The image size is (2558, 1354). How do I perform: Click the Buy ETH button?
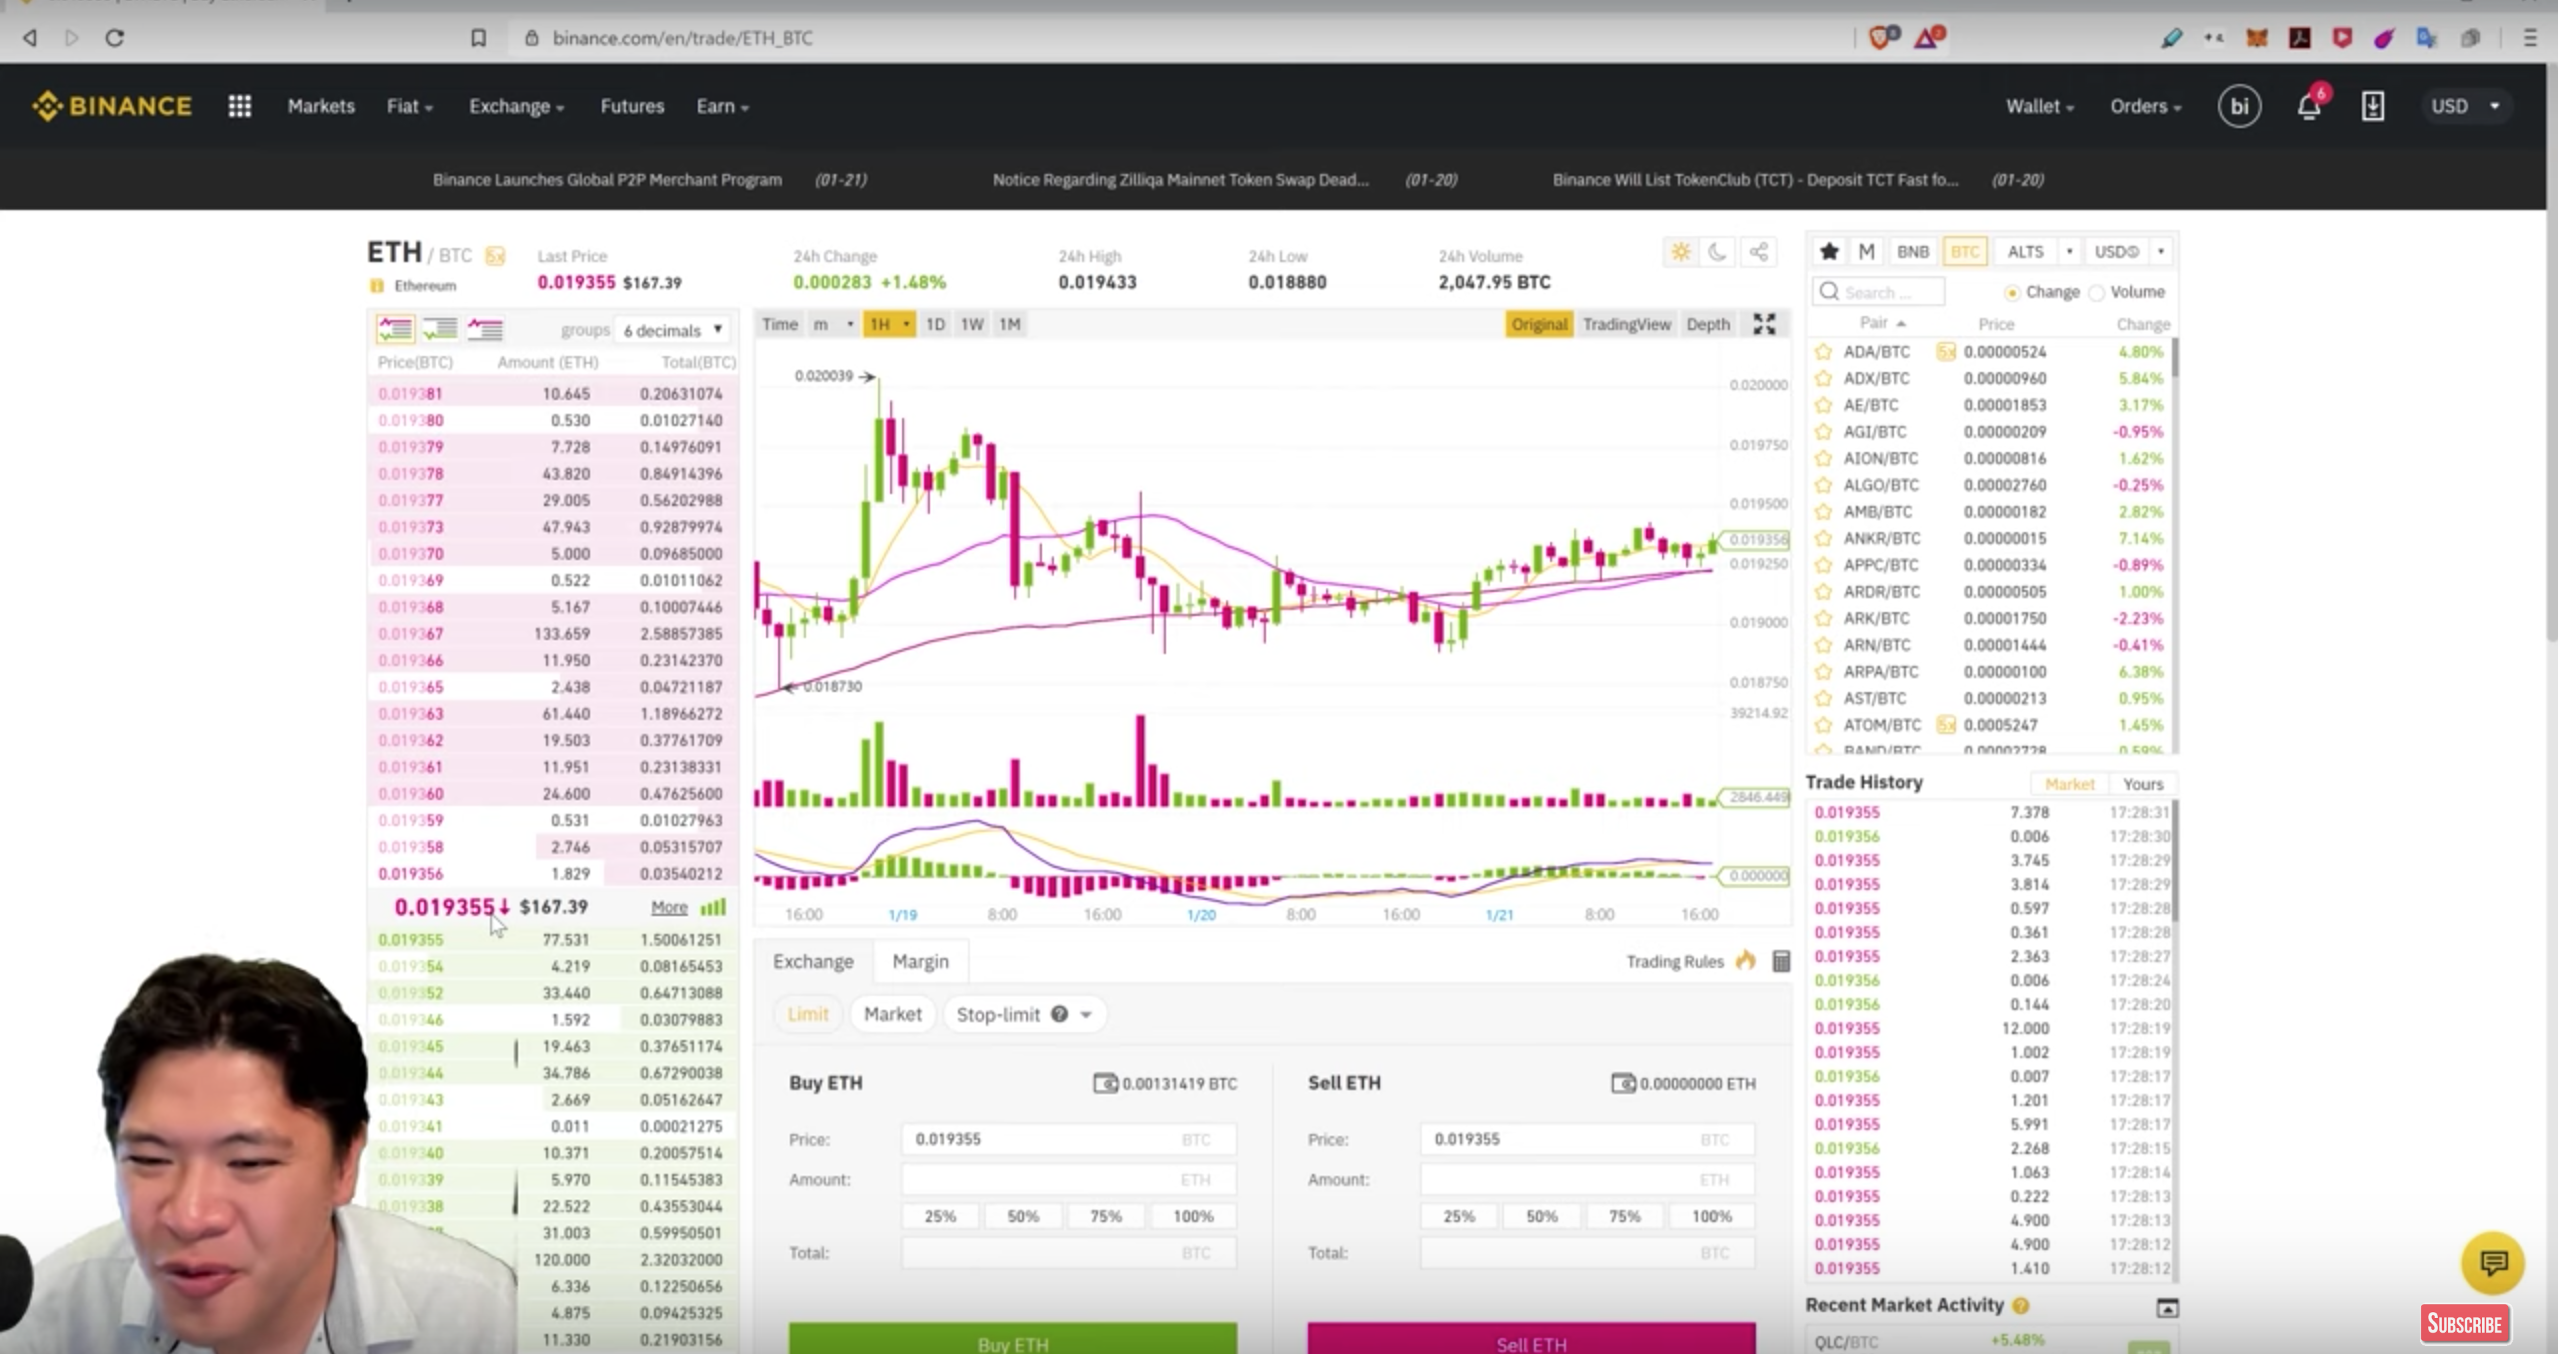[1012, 1339]
